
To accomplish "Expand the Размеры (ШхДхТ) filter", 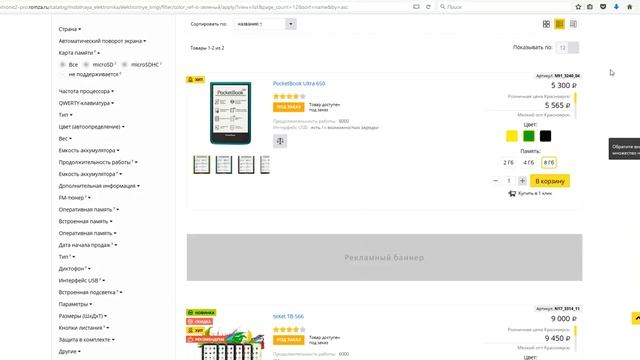I will (82, 316).
